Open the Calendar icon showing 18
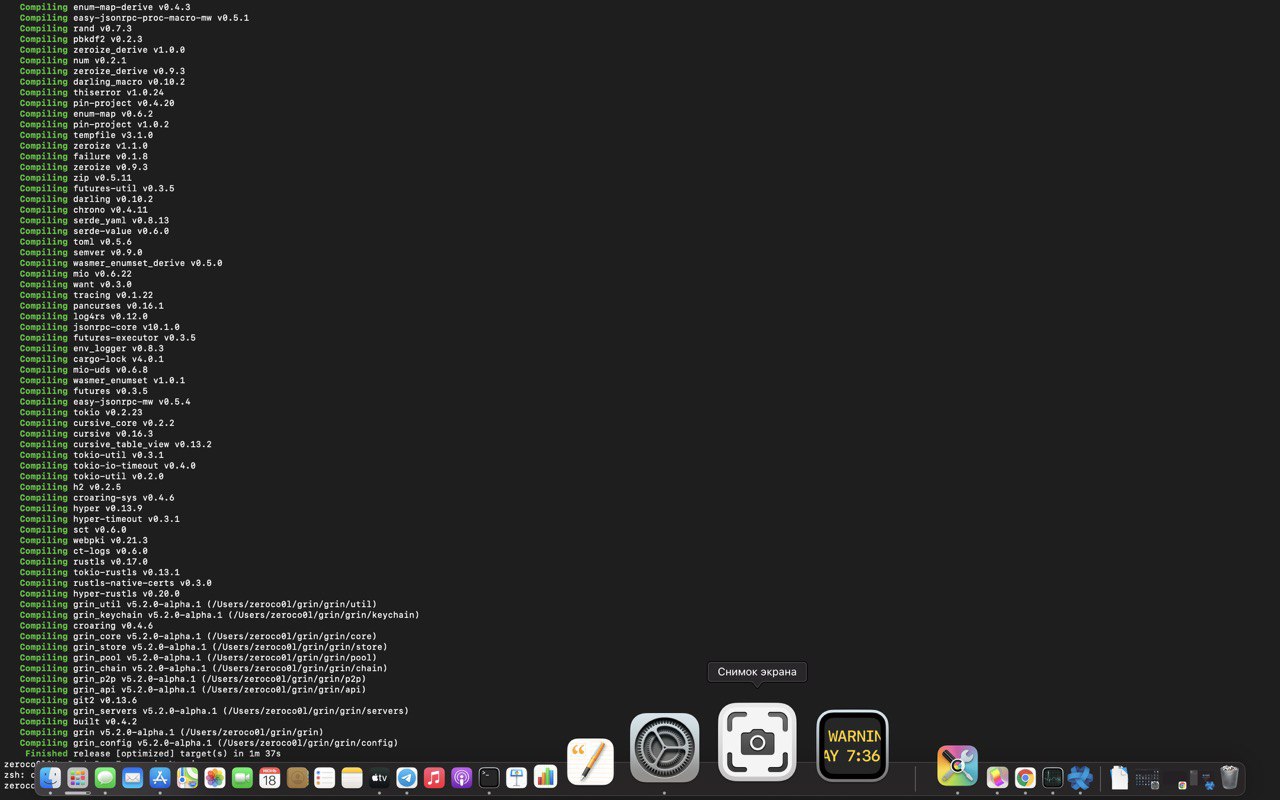 tap(270, 777)
